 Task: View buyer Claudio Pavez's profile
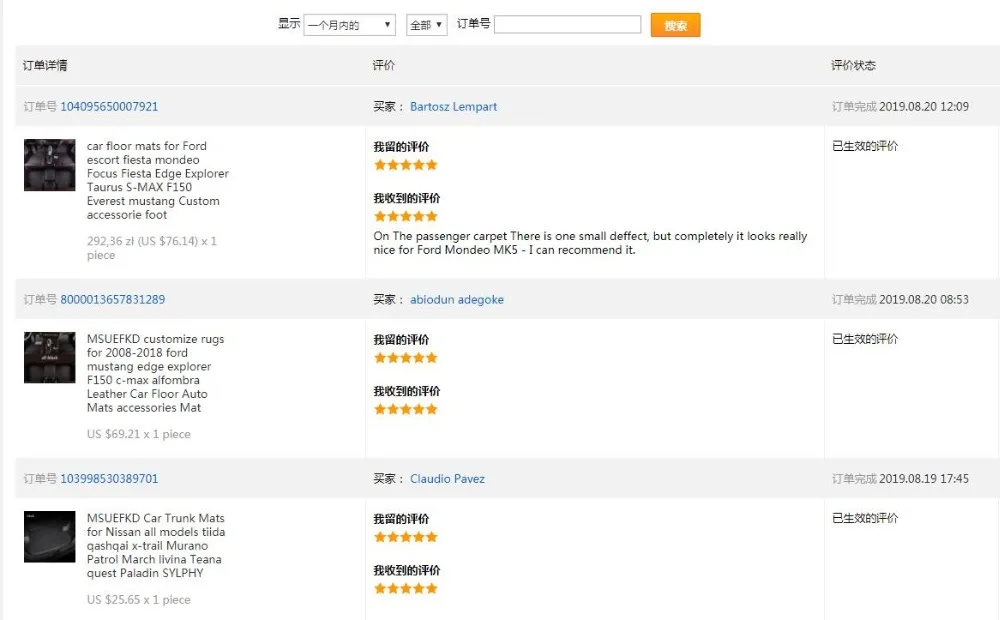tap(447, 479)
